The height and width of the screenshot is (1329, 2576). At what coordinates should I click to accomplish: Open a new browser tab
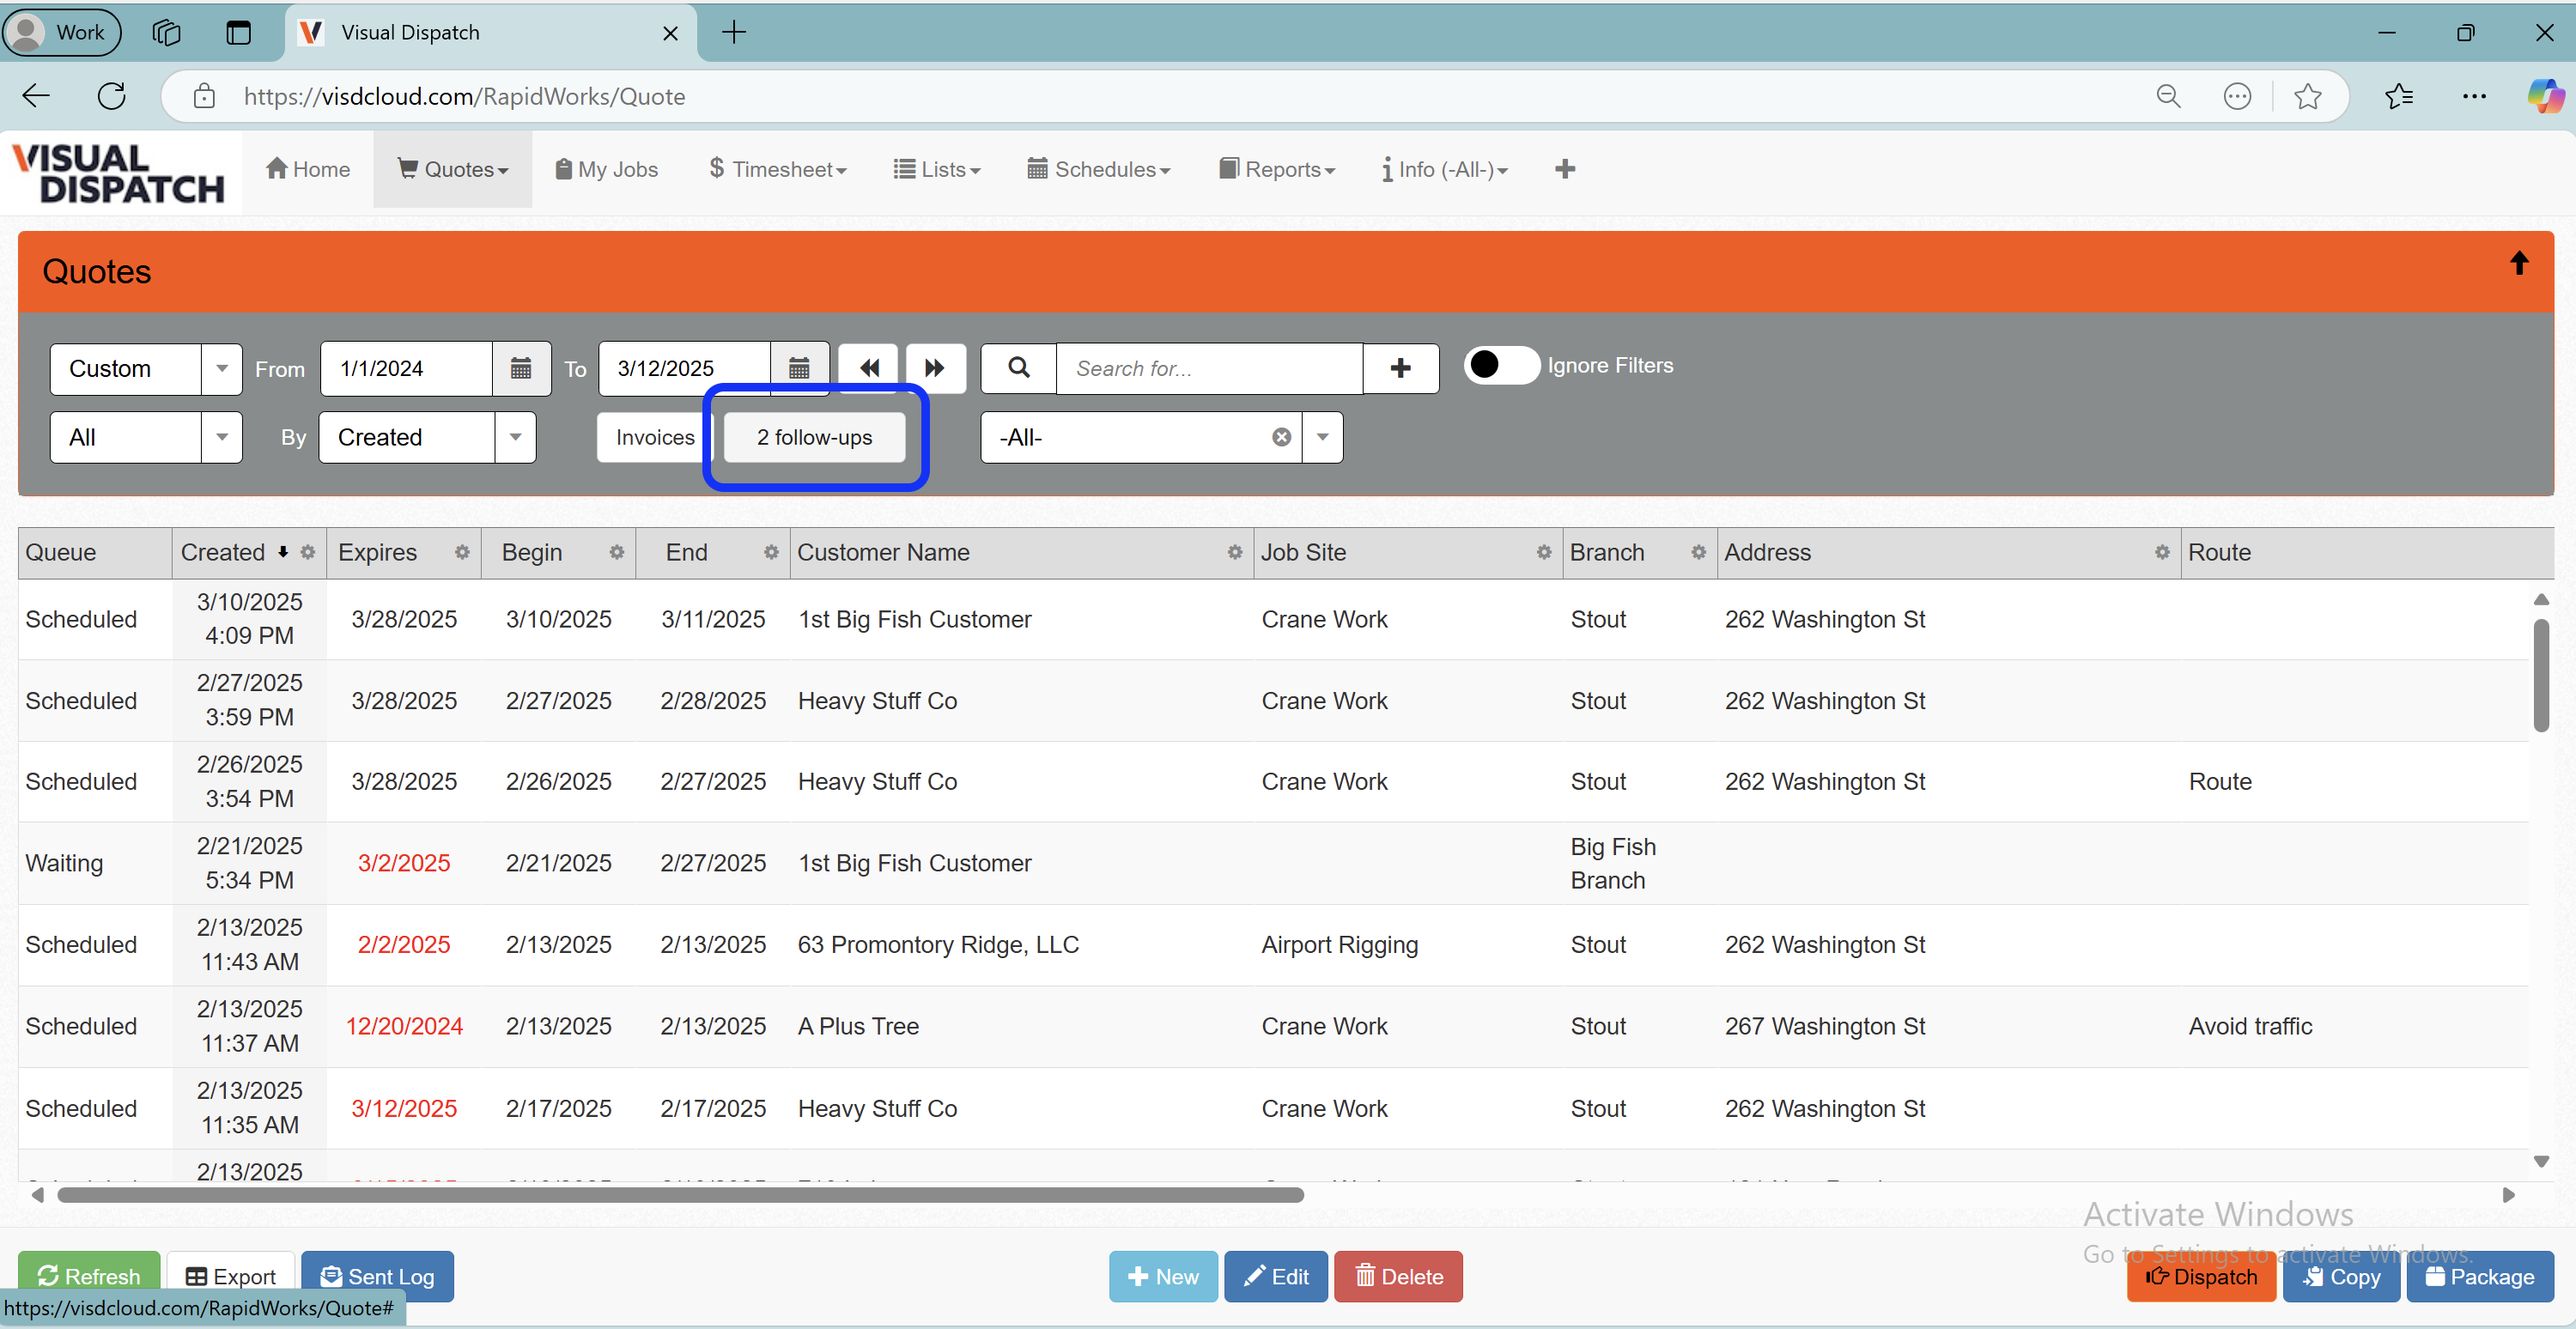pyautogui.click(x=734, y=32)
